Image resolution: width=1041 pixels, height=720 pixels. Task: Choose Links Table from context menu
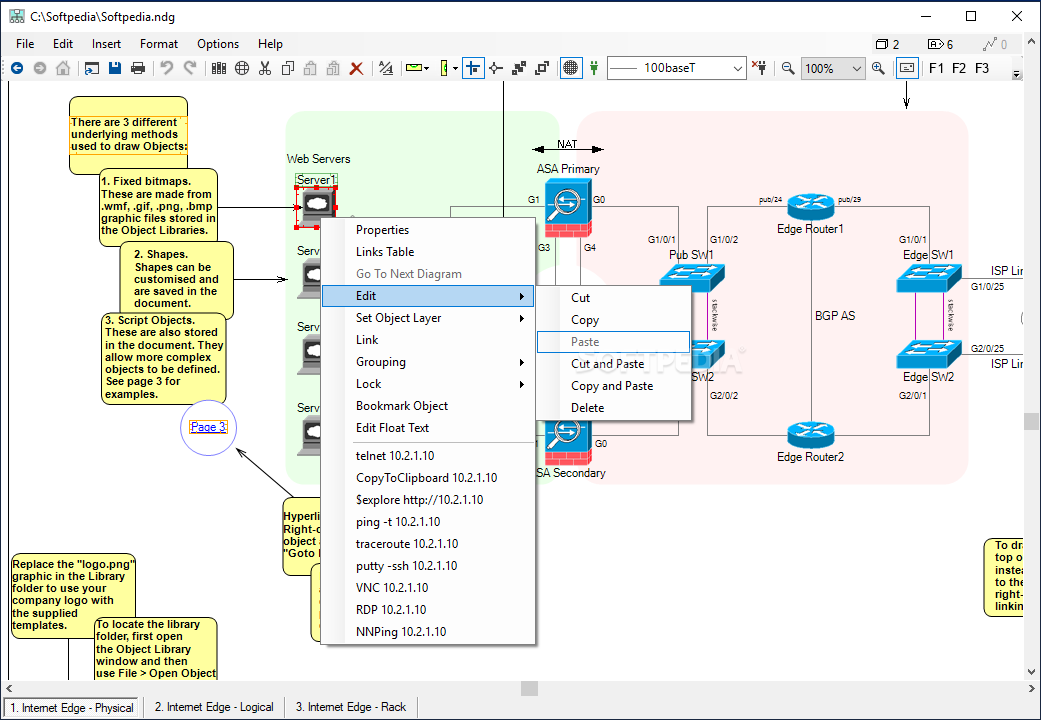[428, 252]
